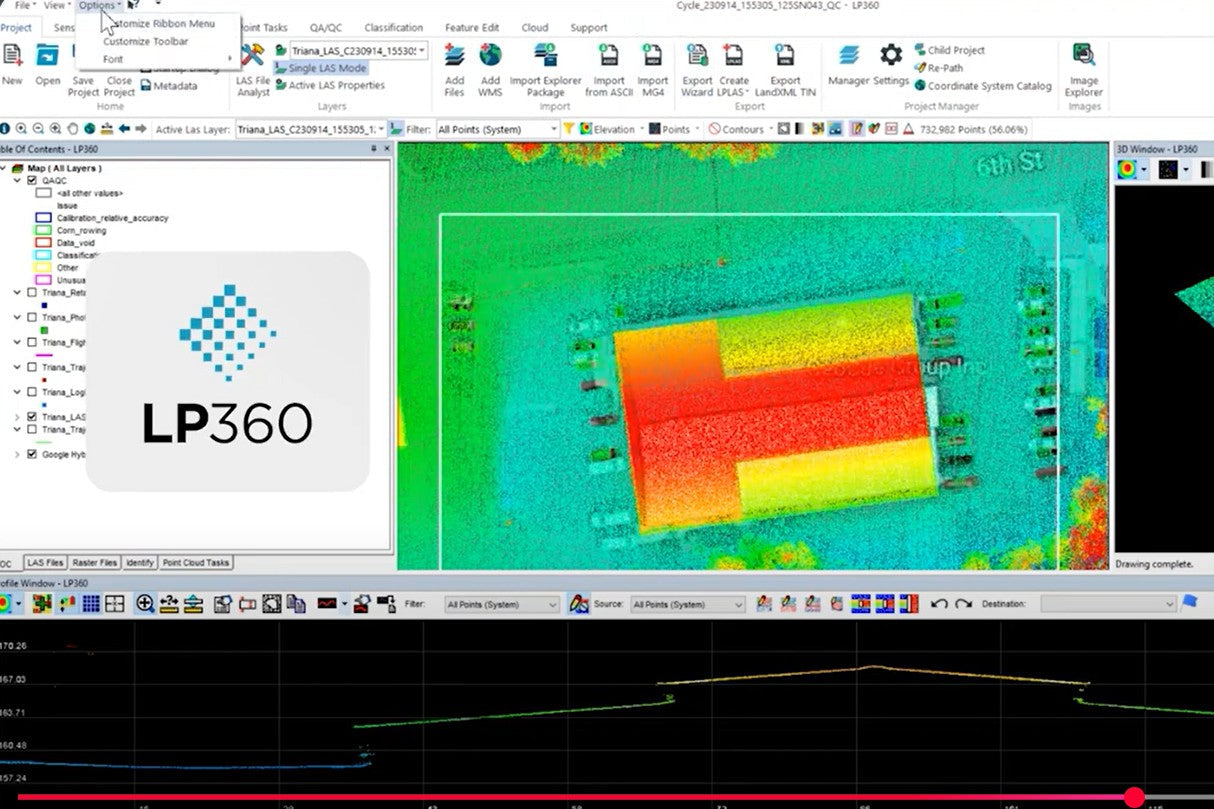The image size is (1214, 809).
Task: Open the Profile Window Filter dropdown
Action: point(502,604)
